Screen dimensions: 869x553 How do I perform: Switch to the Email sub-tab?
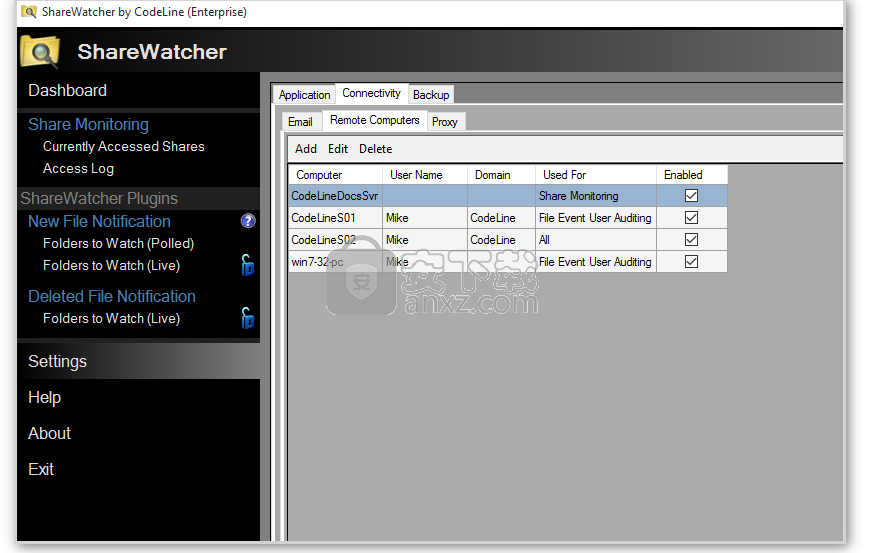pos(300,122)
